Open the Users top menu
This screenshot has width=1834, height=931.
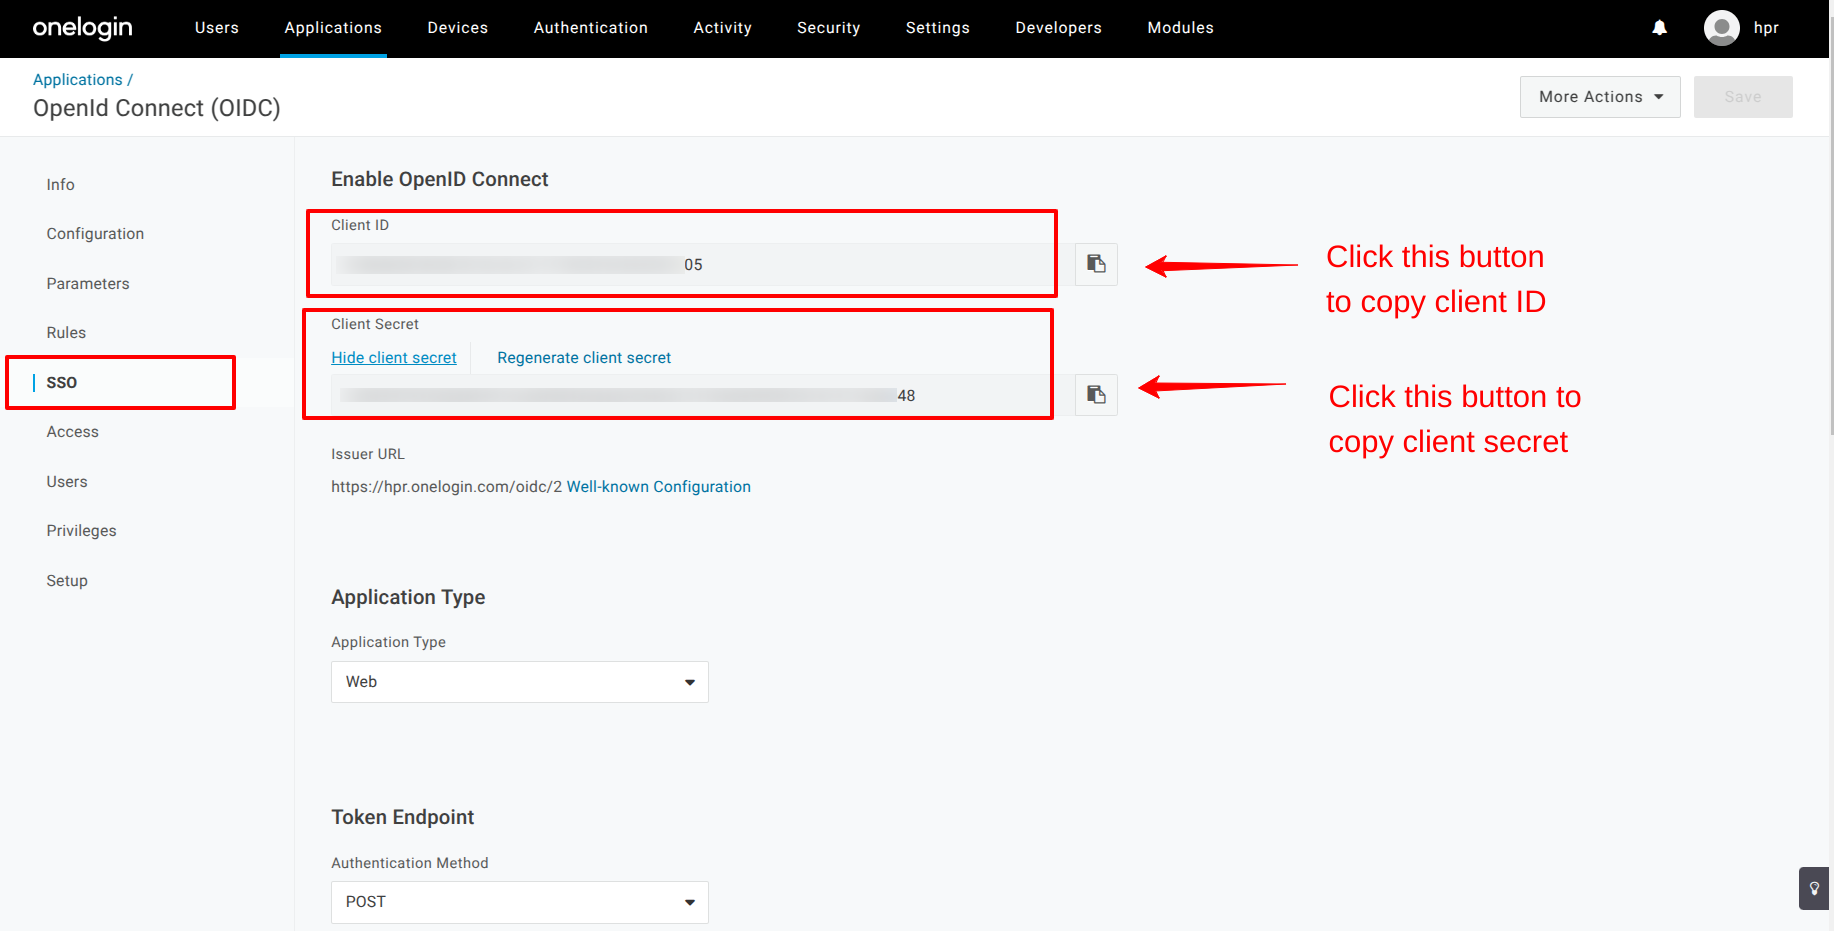tap(217, 28)
